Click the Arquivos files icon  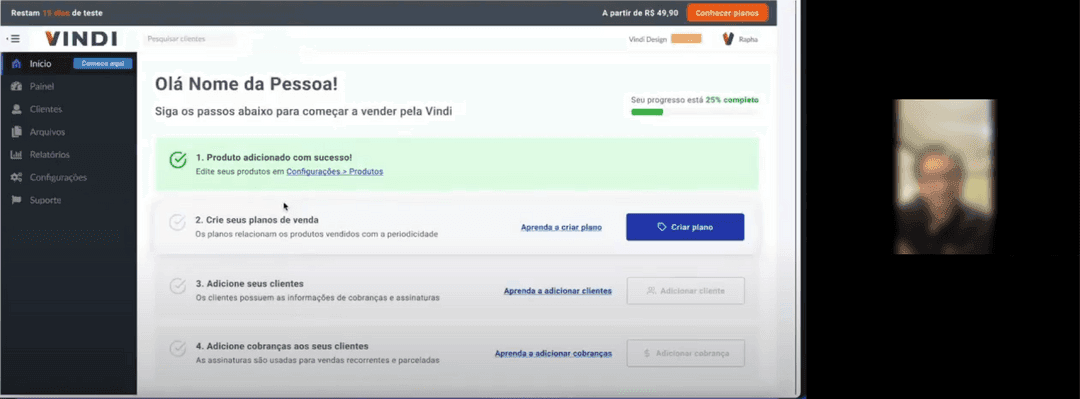(17, 132)
